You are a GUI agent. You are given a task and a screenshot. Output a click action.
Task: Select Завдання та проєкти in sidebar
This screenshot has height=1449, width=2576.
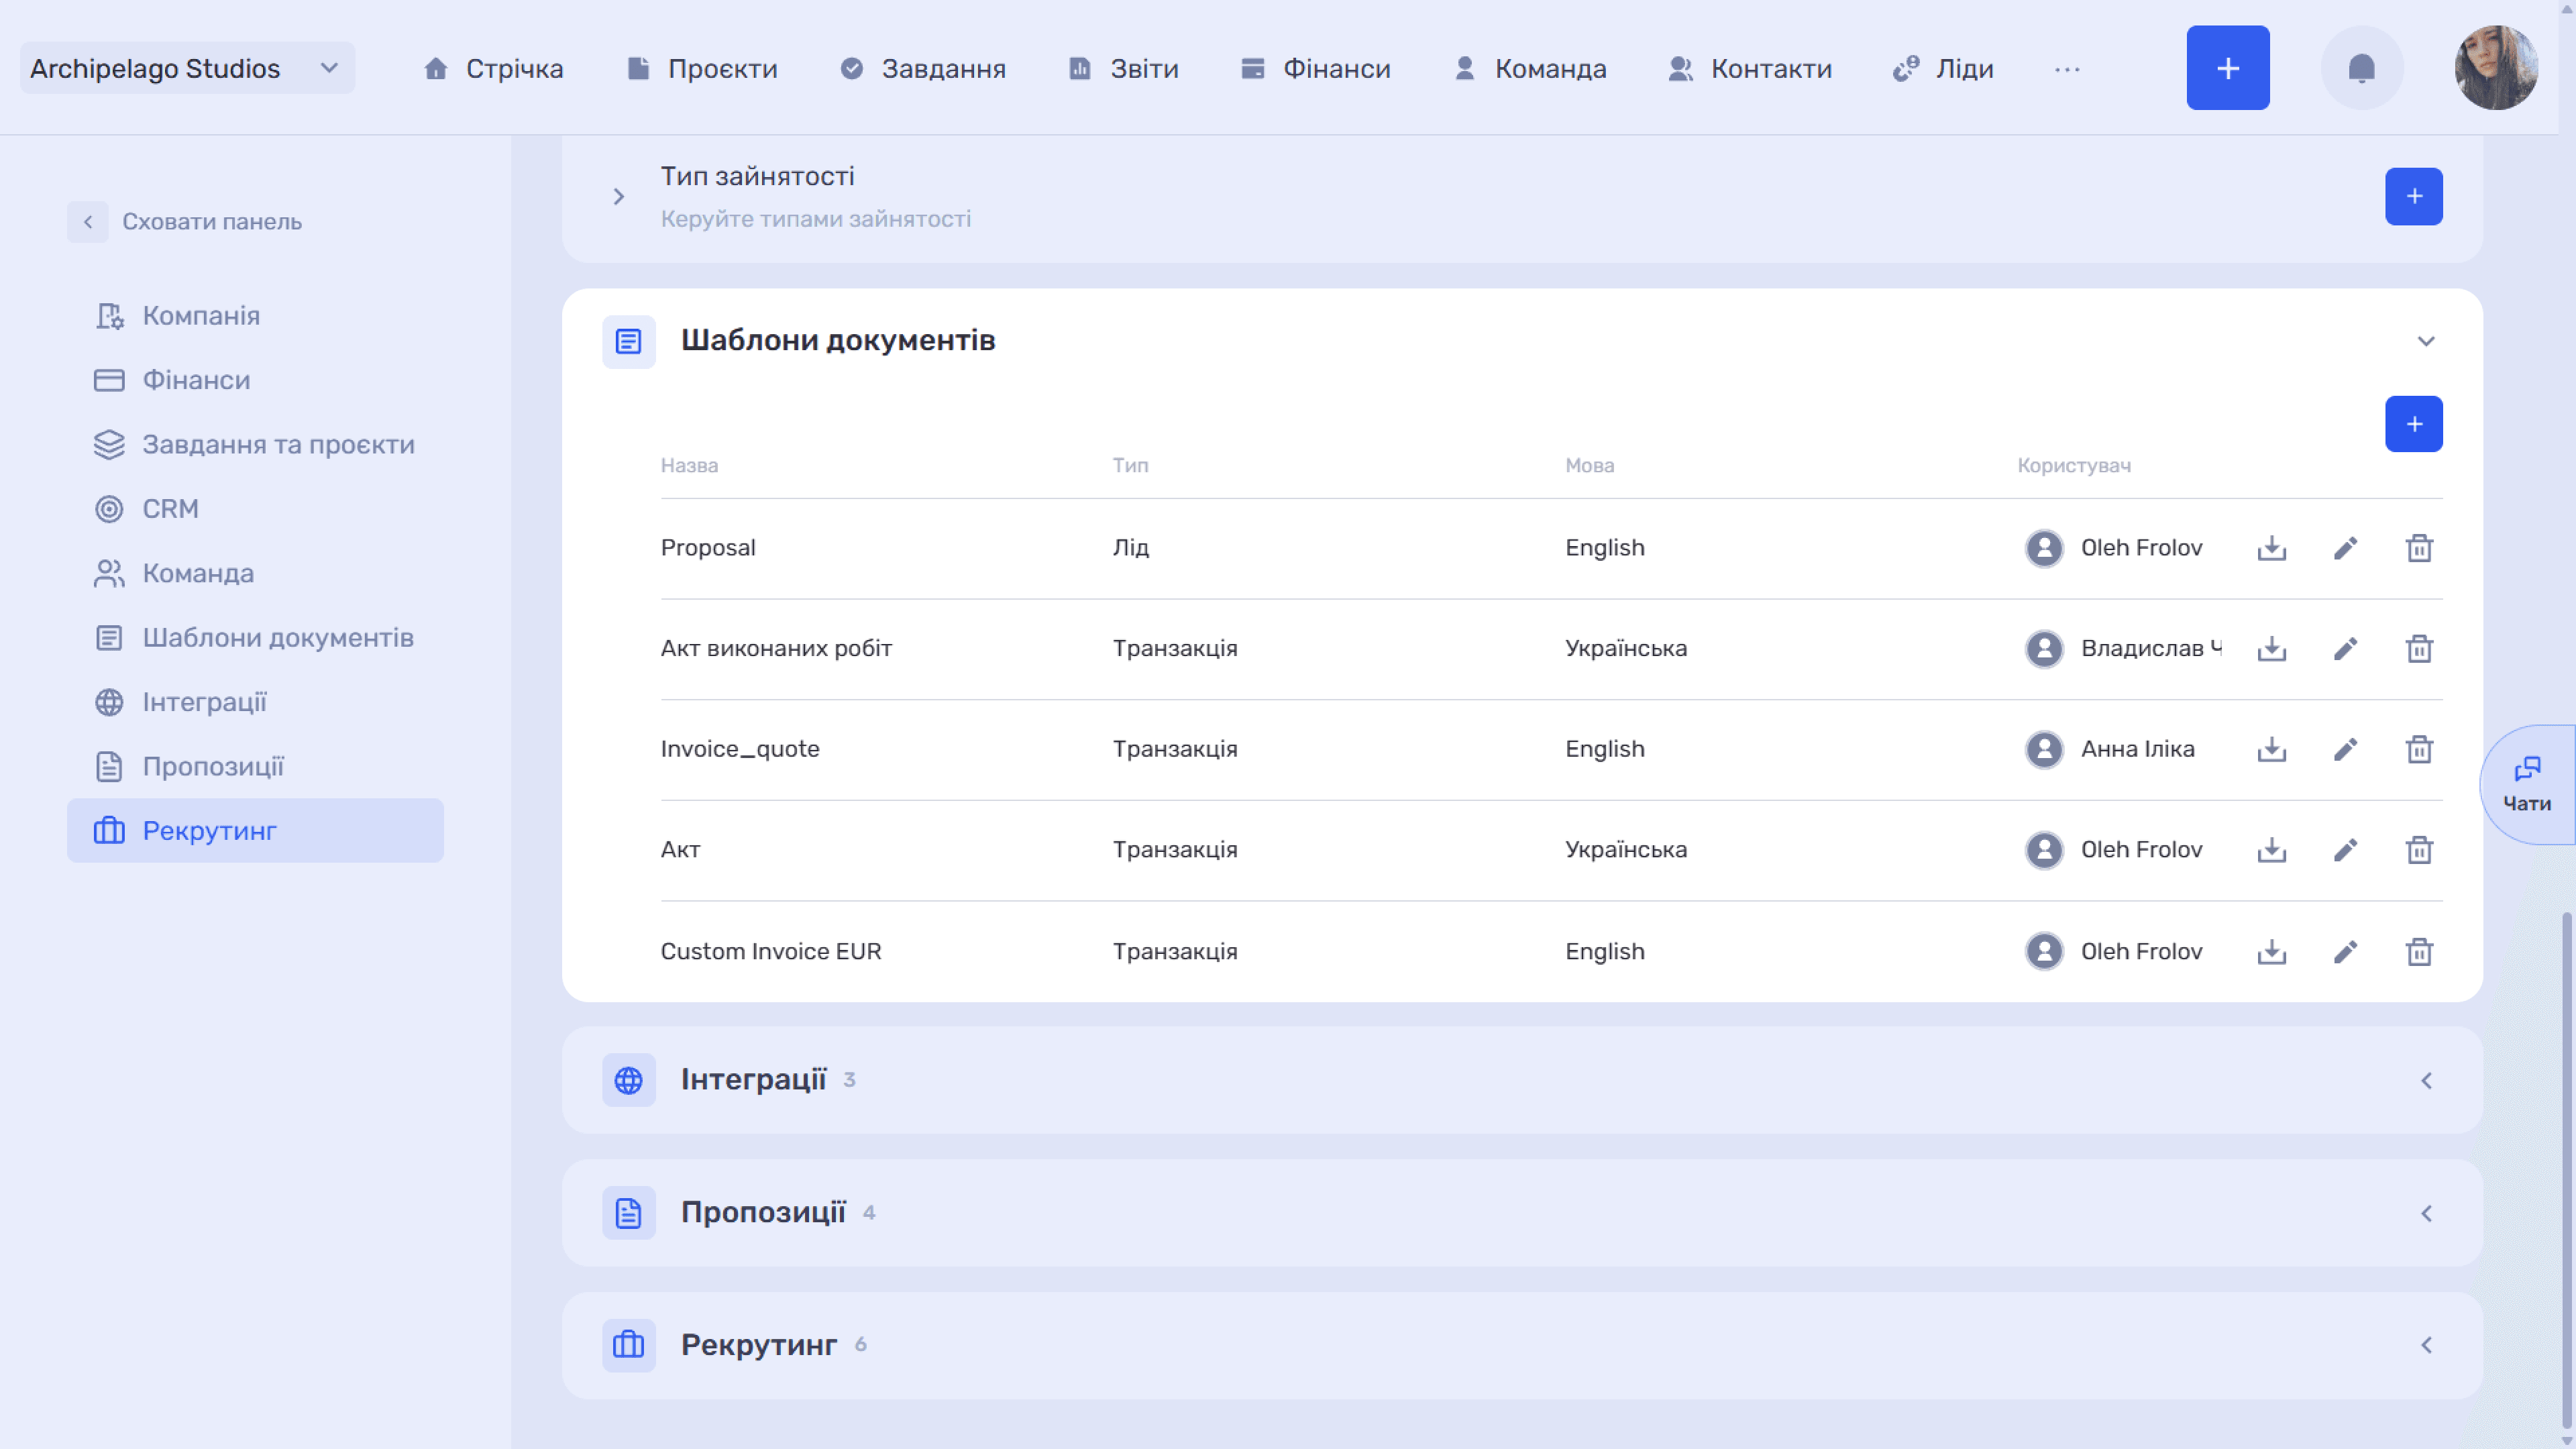pos(255,445)
